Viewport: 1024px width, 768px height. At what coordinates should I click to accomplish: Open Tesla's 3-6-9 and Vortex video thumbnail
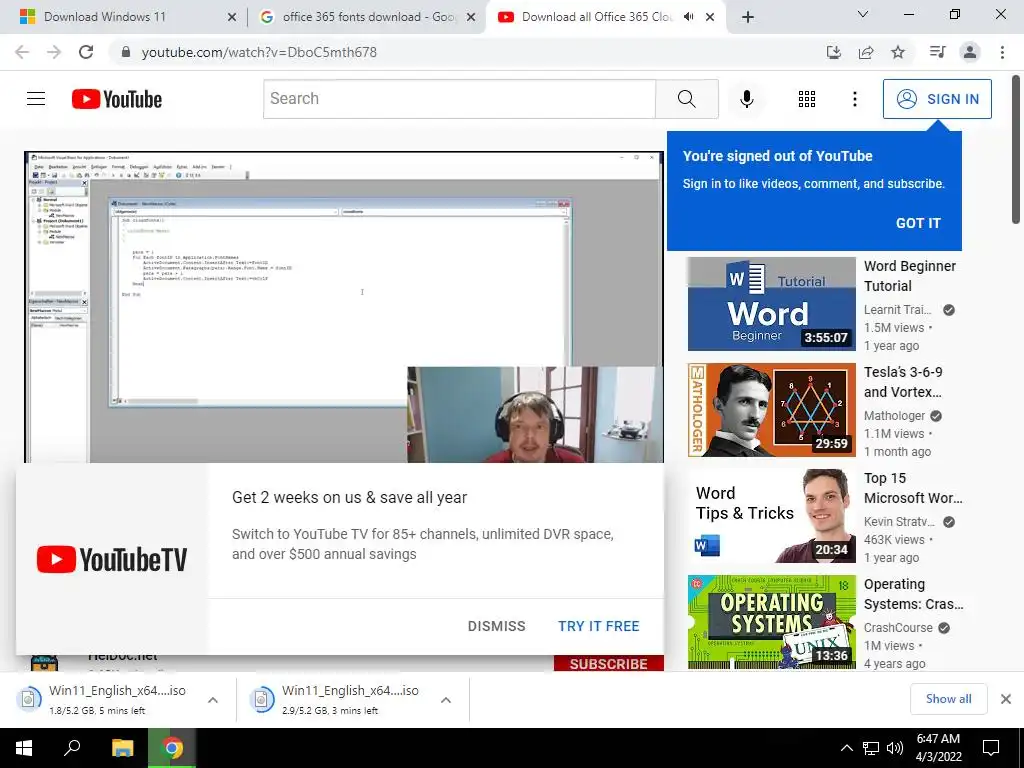[771, 410]
